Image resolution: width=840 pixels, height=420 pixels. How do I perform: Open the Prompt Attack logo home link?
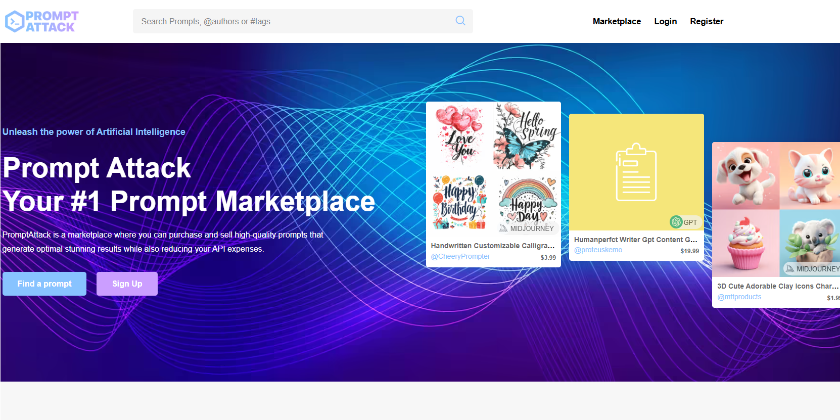pos(42,21)
